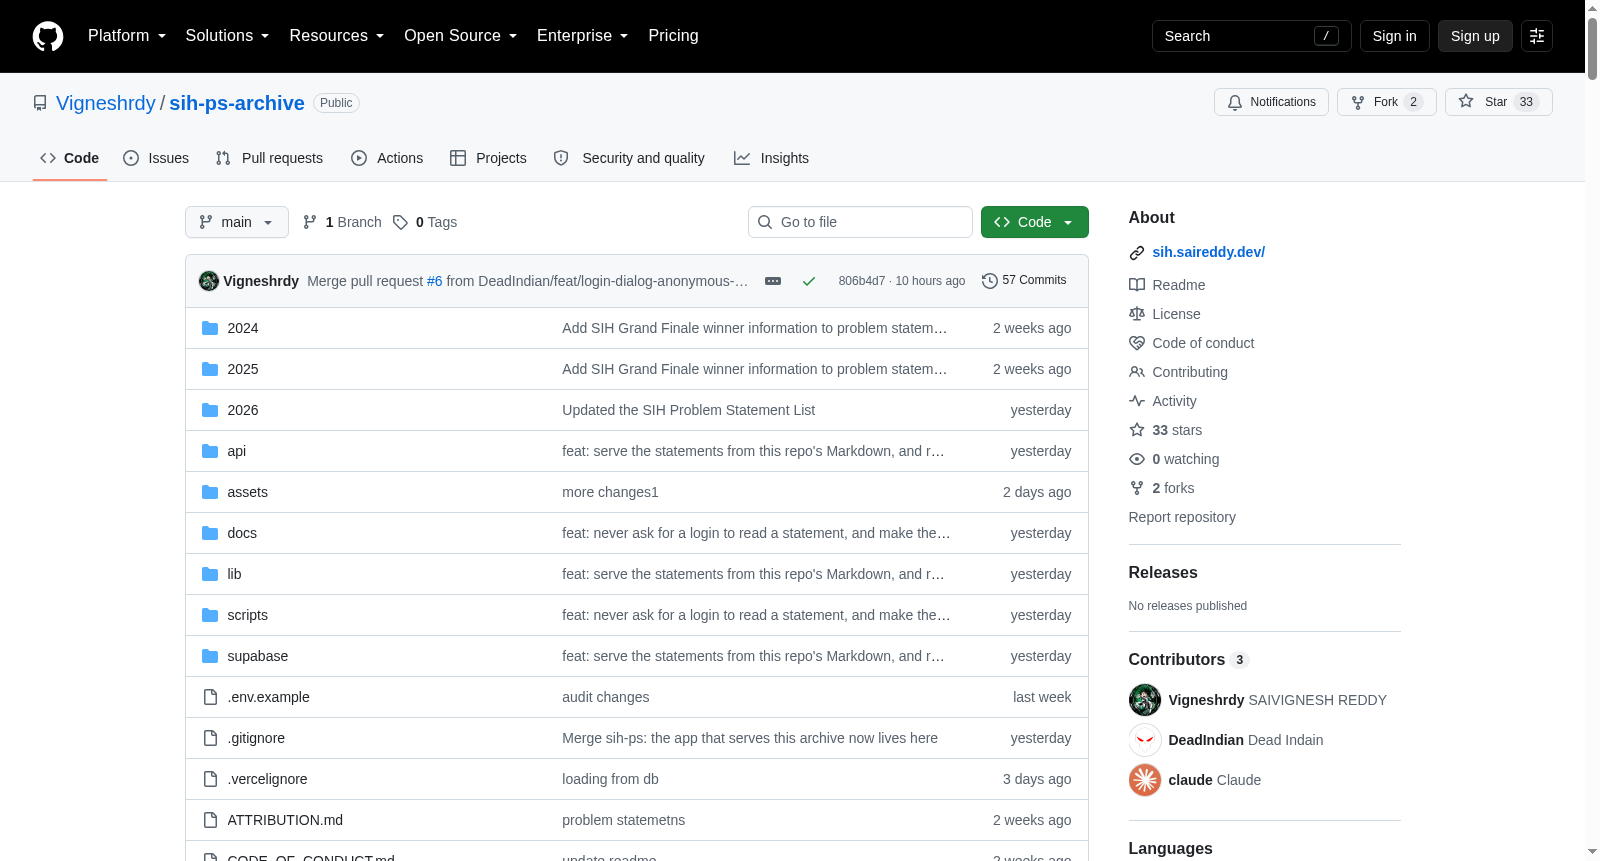Open commit hash 806b4d7
This screenshot has height=861, width=1600.
pyautogui.click(x=862, y=281)
